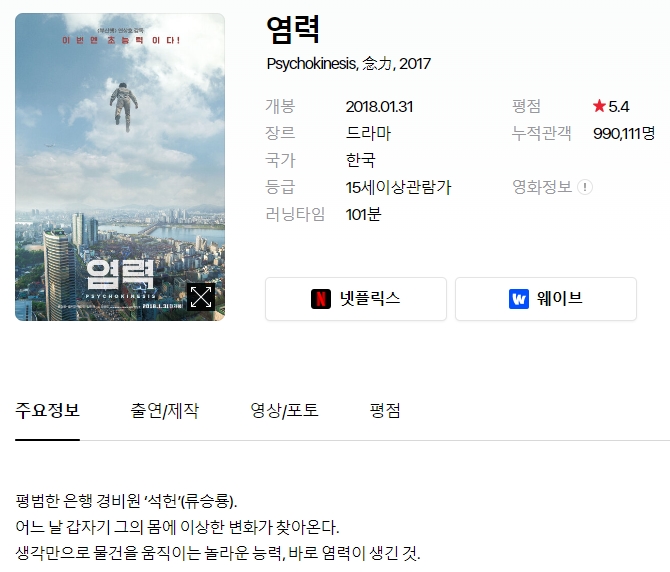
Task: Click the 염력 movie title heading
Action: [293, 29]
